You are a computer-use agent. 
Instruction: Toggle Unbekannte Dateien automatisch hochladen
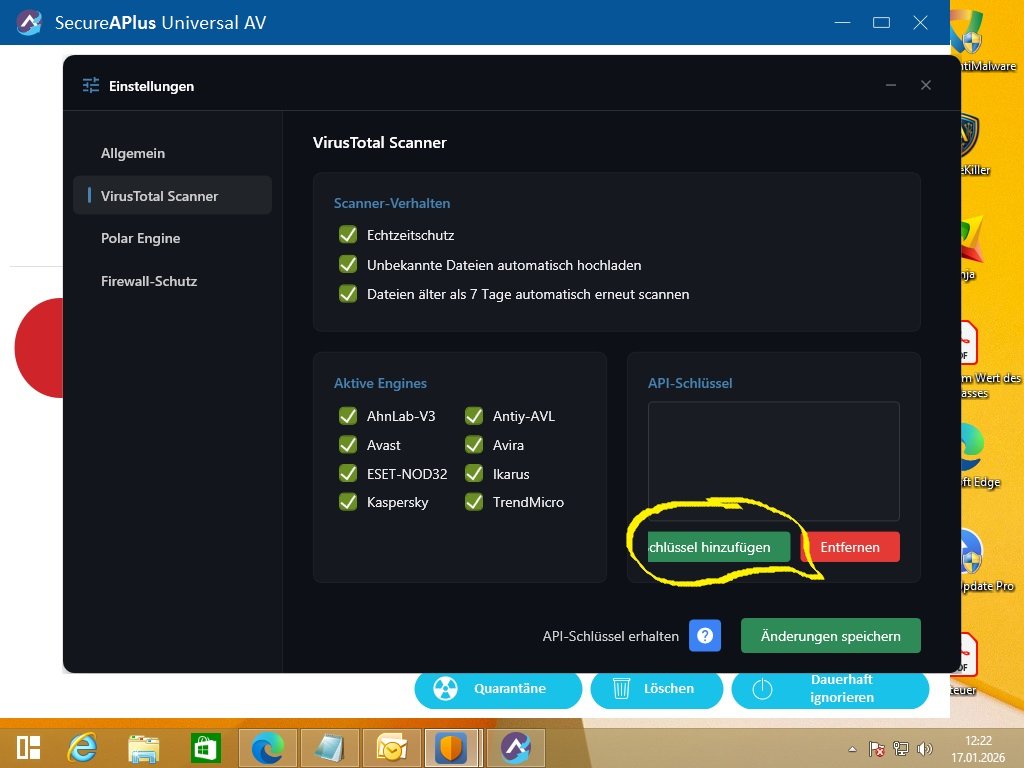click(348, 264)
